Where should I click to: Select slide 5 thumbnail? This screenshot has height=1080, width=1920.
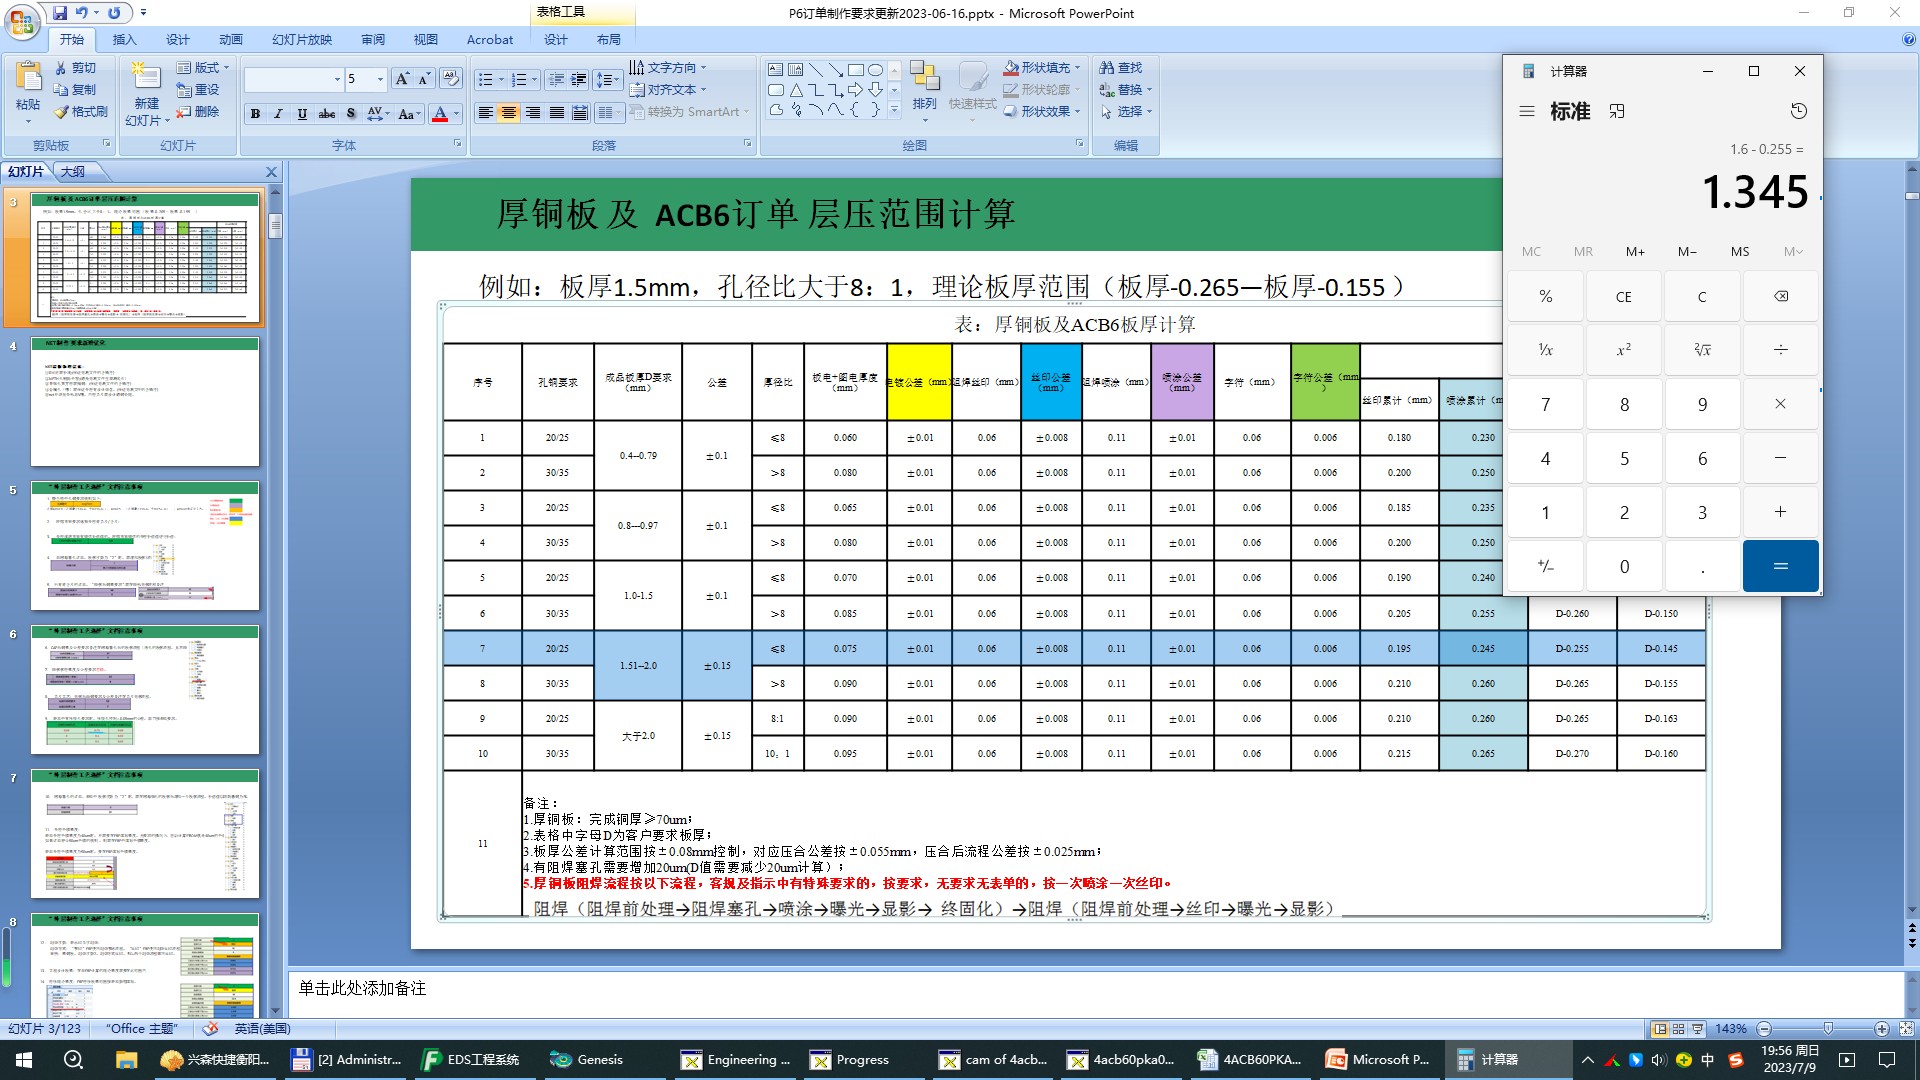pos(145,546)
